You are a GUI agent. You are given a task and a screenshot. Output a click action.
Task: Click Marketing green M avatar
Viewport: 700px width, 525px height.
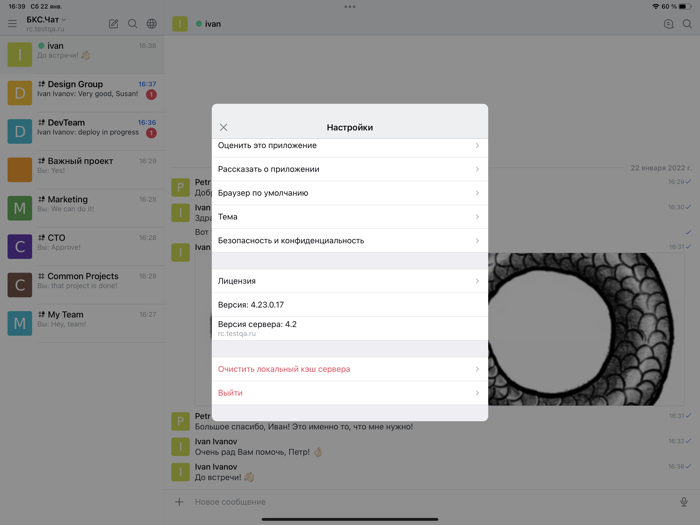[x=20, y=208]
